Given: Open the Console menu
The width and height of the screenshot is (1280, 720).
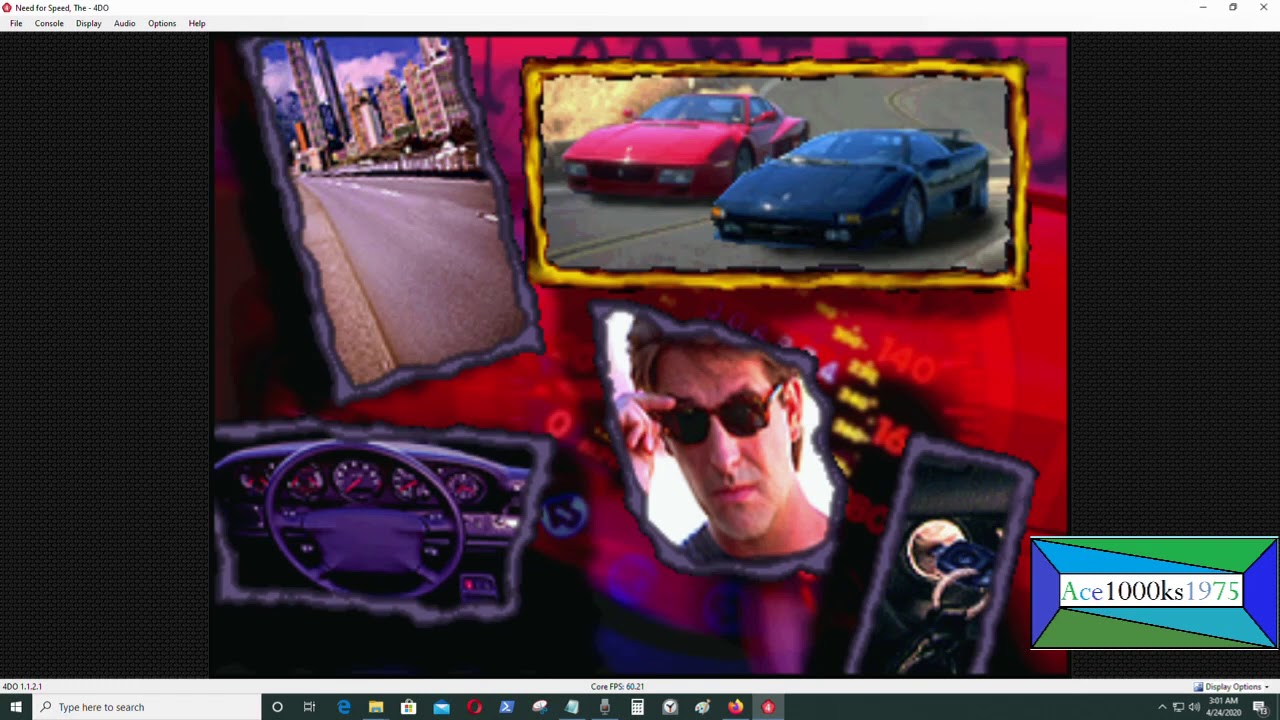Looking at the screenshot, I should (49, 23).
